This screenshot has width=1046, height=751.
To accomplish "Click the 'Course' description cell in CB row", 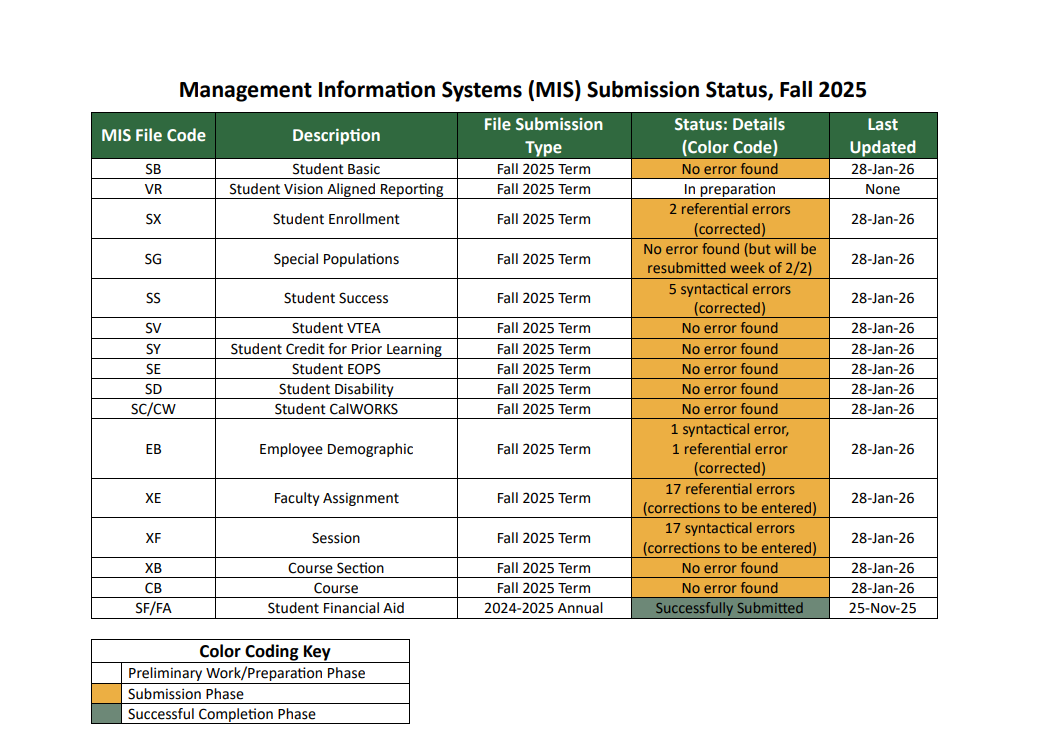I will [336, 588].
